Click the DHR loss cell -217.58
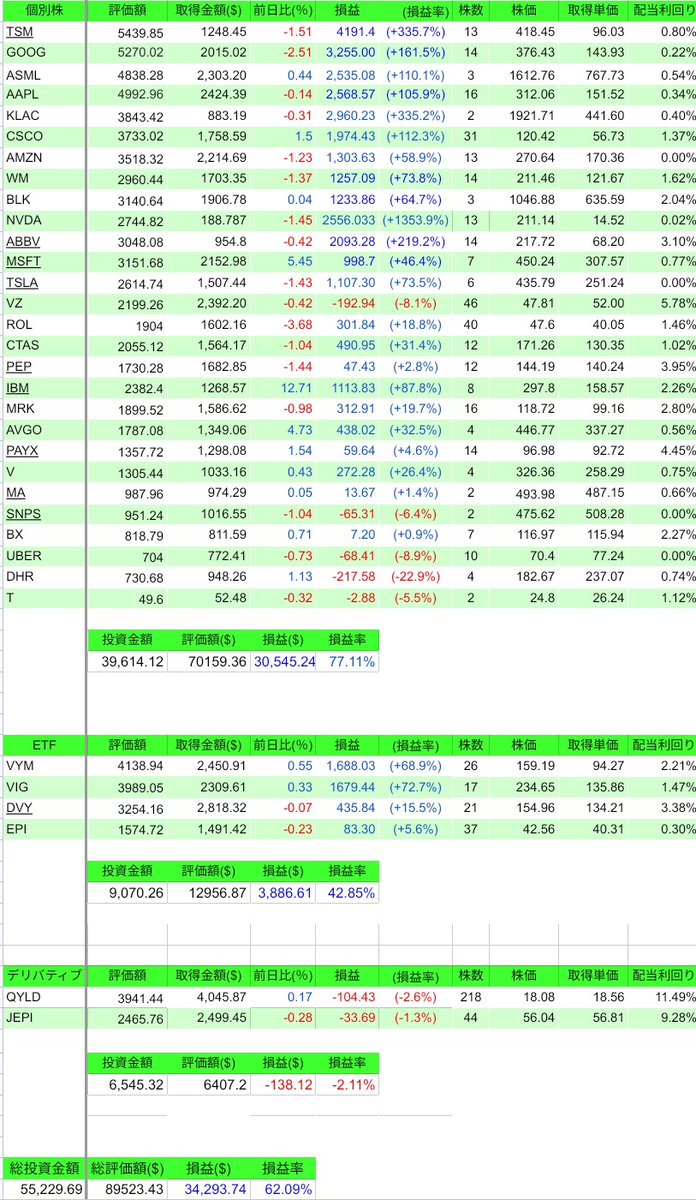Viewport: 696px width, 1200px height. click(347, 576)
